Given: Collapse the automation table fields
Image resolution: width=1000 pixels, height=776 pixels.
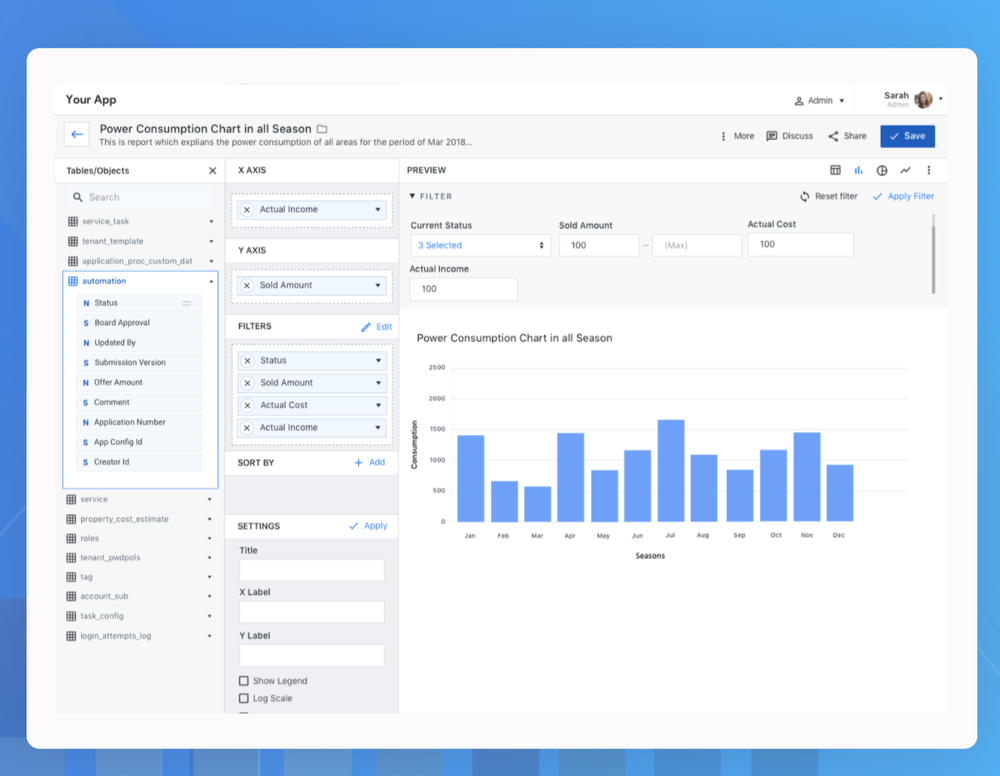Looking at the screenshot, I should click(210, 281).
